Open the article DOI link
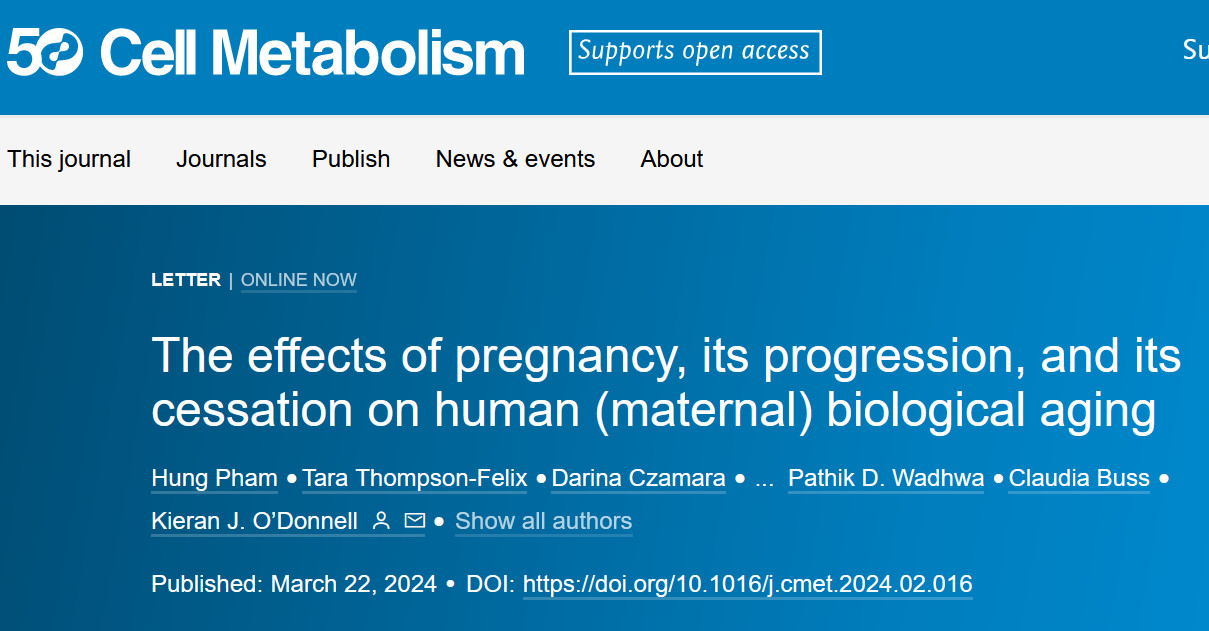Viewport: 1209px width, 631px height. pos(747,584)
